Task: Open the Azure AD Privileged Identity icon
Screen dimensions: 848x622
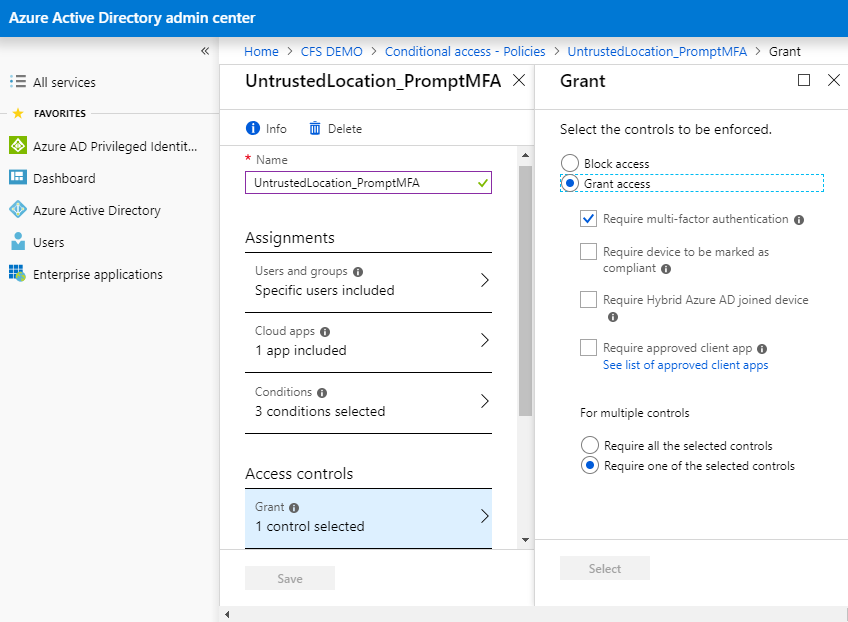Action: pyautogui.click(x=18, y=145)
